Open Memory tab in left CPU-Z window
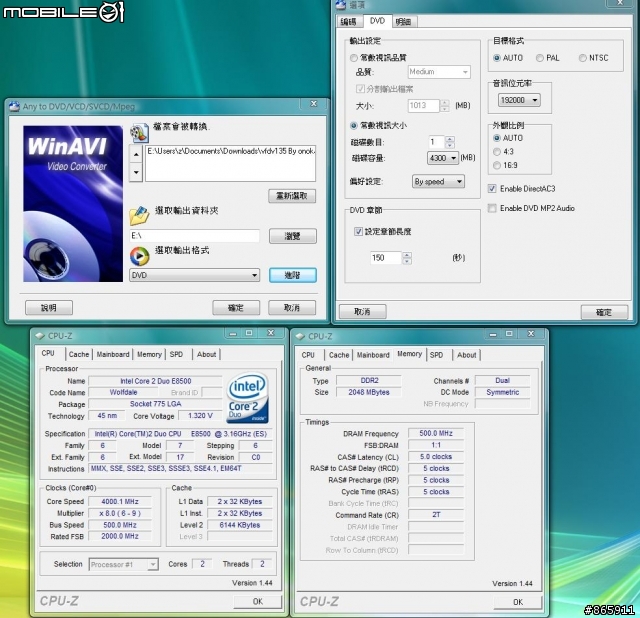The image size is (640, 618). [149, 354]
